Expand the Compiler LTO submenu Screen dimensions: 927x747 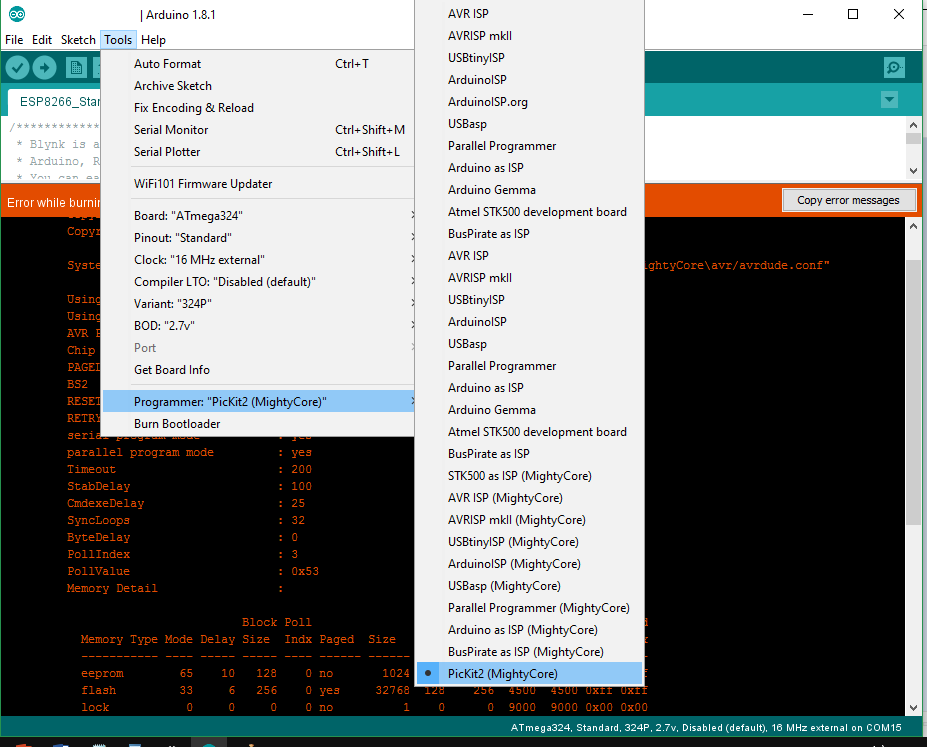coord(258,282)
